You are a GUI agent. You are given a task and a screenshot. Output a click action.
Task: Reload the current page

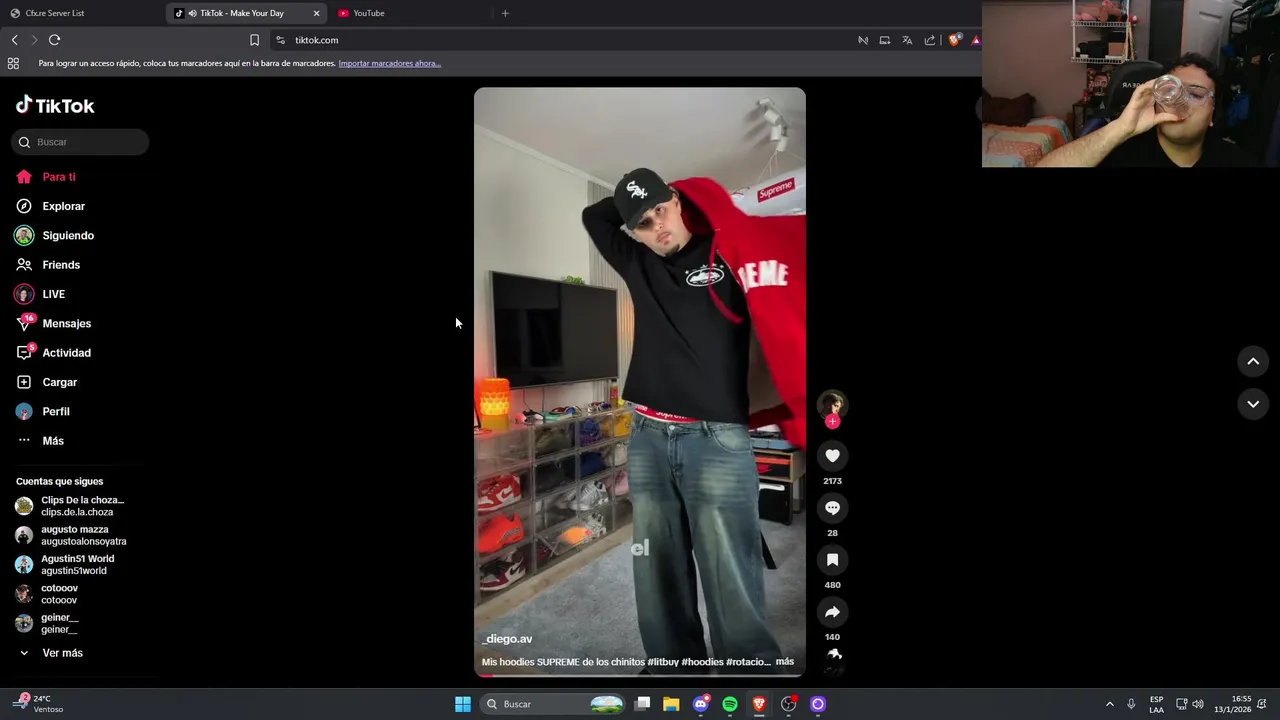tap(54, 40)
